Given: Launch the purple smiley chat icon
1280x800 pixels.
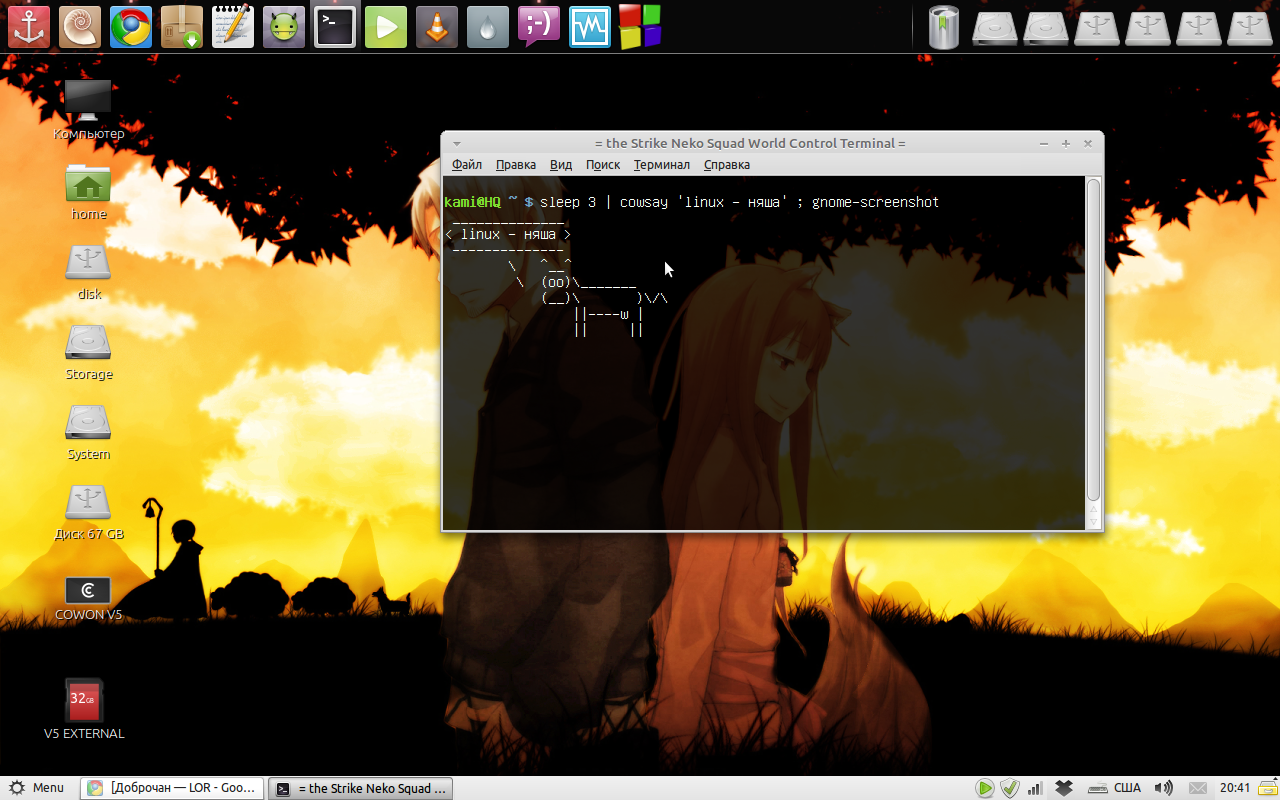Looking at the screenshot, I should click(539, 27).
